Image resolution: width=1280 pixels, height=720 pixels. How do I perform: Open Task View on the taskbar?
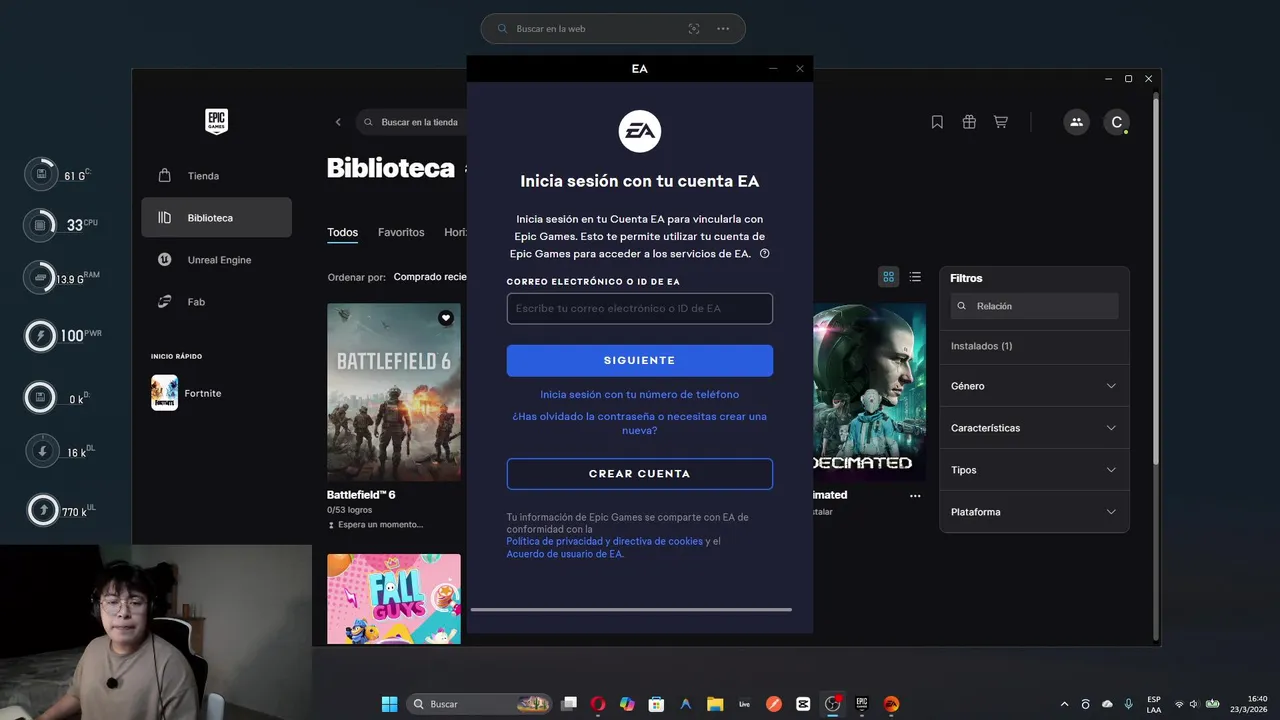569,704
